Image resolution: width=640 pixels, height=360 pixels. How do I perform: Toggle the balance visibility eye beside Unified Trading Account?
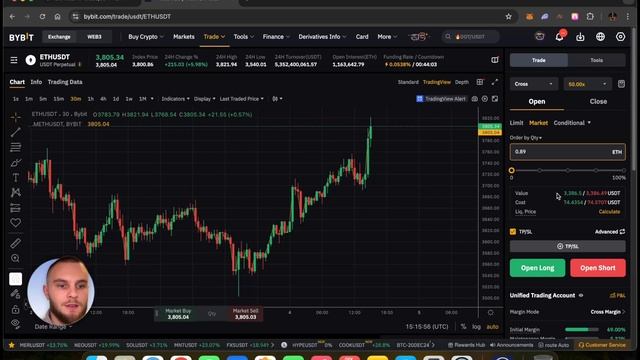click(x=581, y=296)
